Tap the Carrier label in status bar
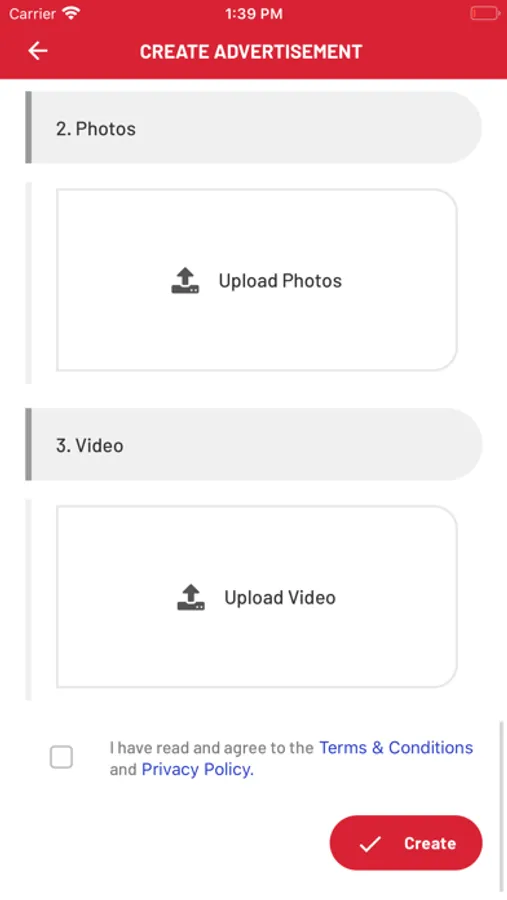The image size is (507, 900). [x=32, y=13]
